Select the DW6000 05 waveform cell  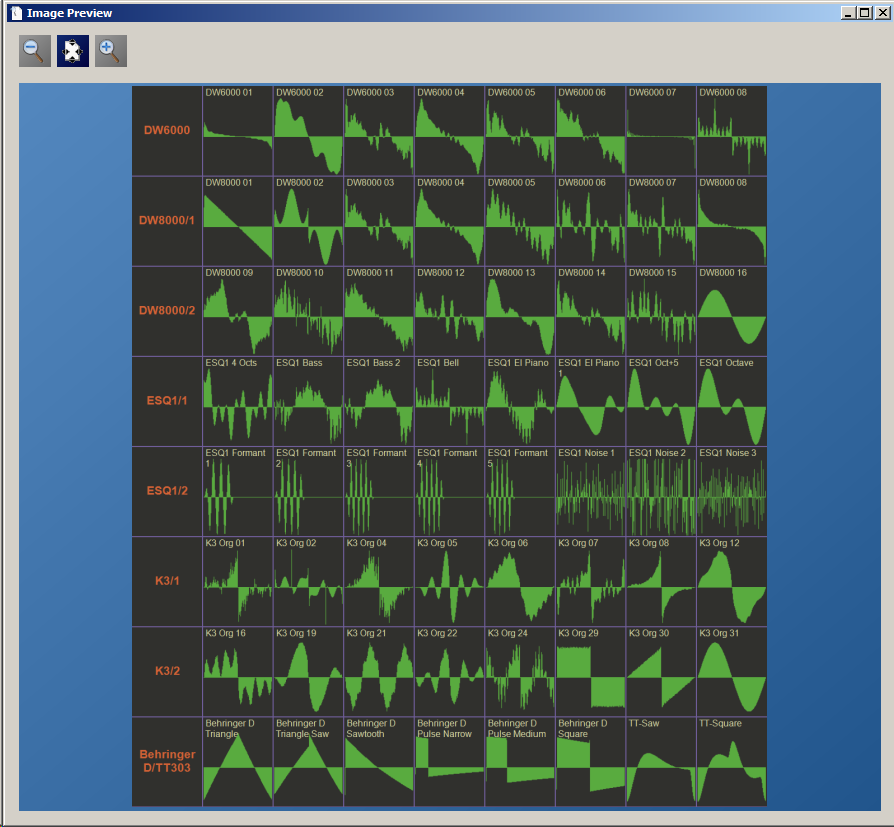[520, 131]
